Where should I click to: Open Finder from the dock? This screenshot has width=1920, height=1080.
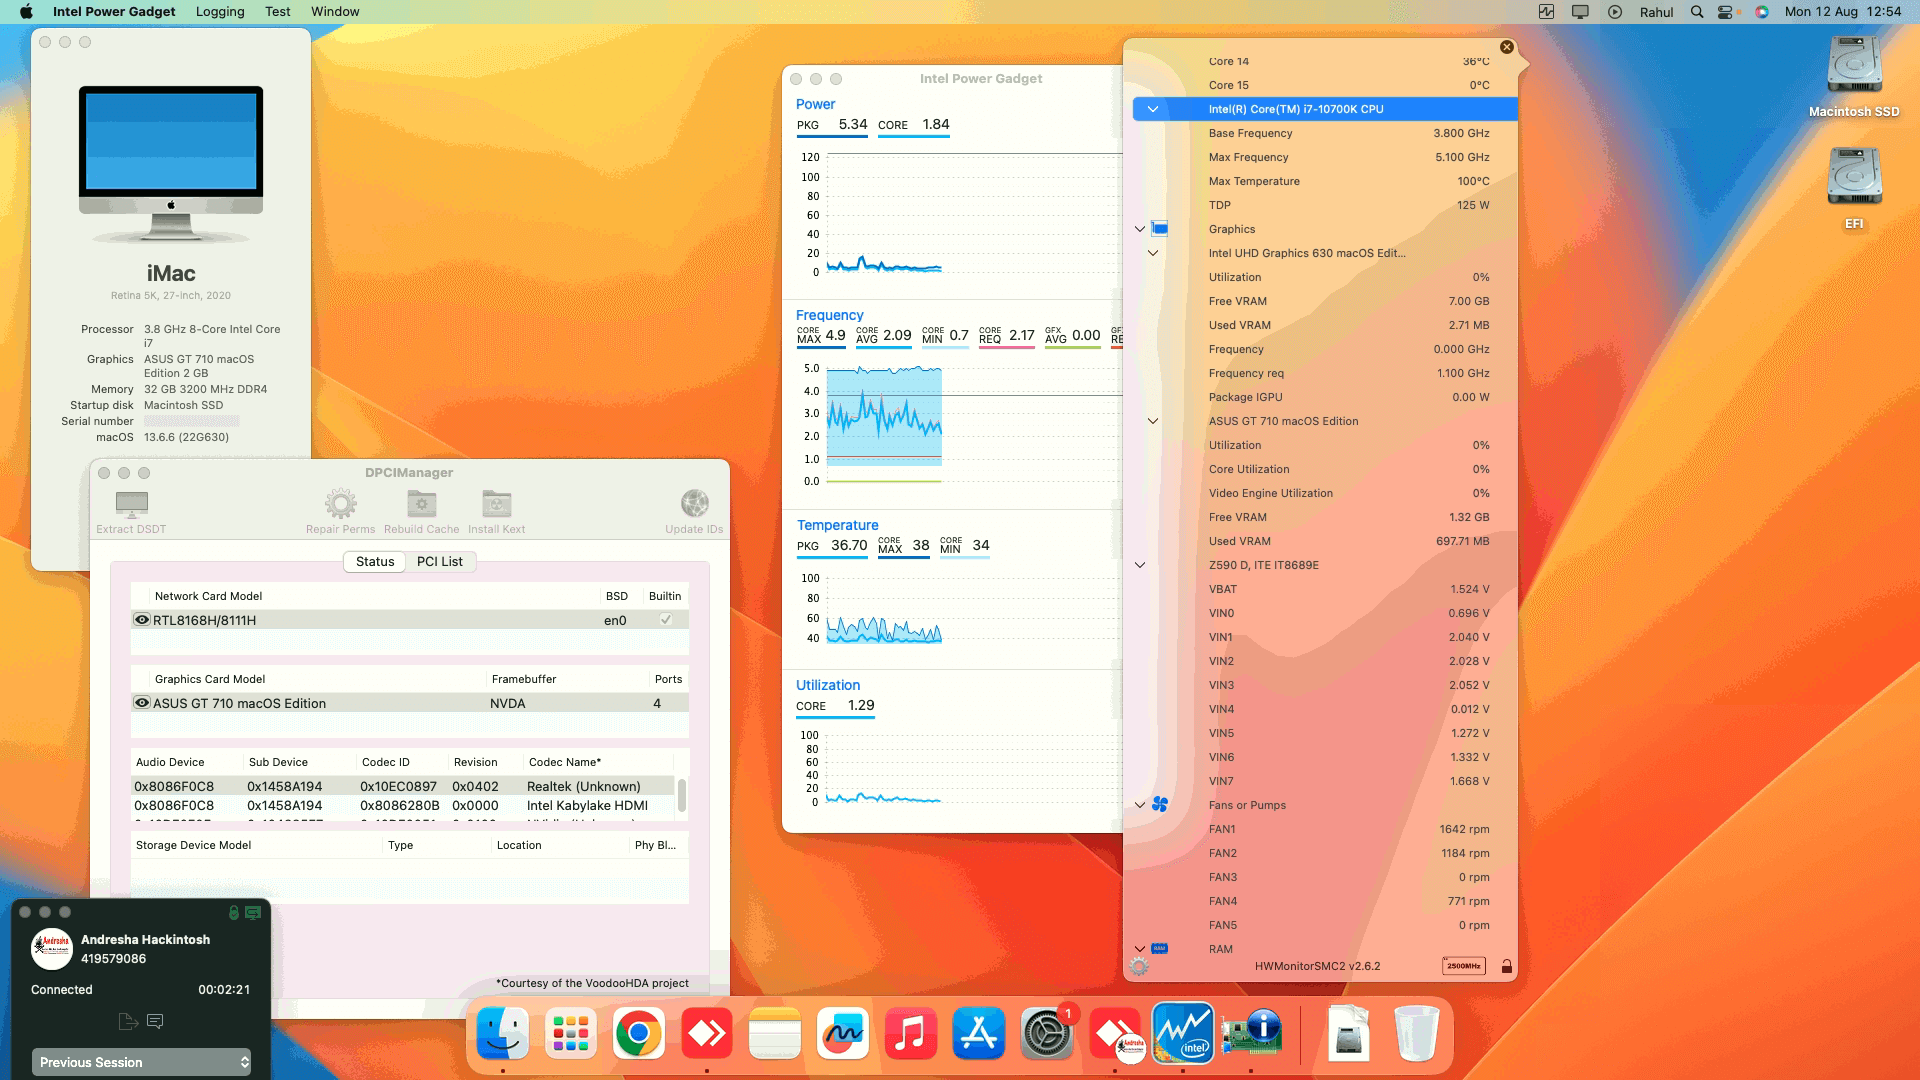[502, 1033]
